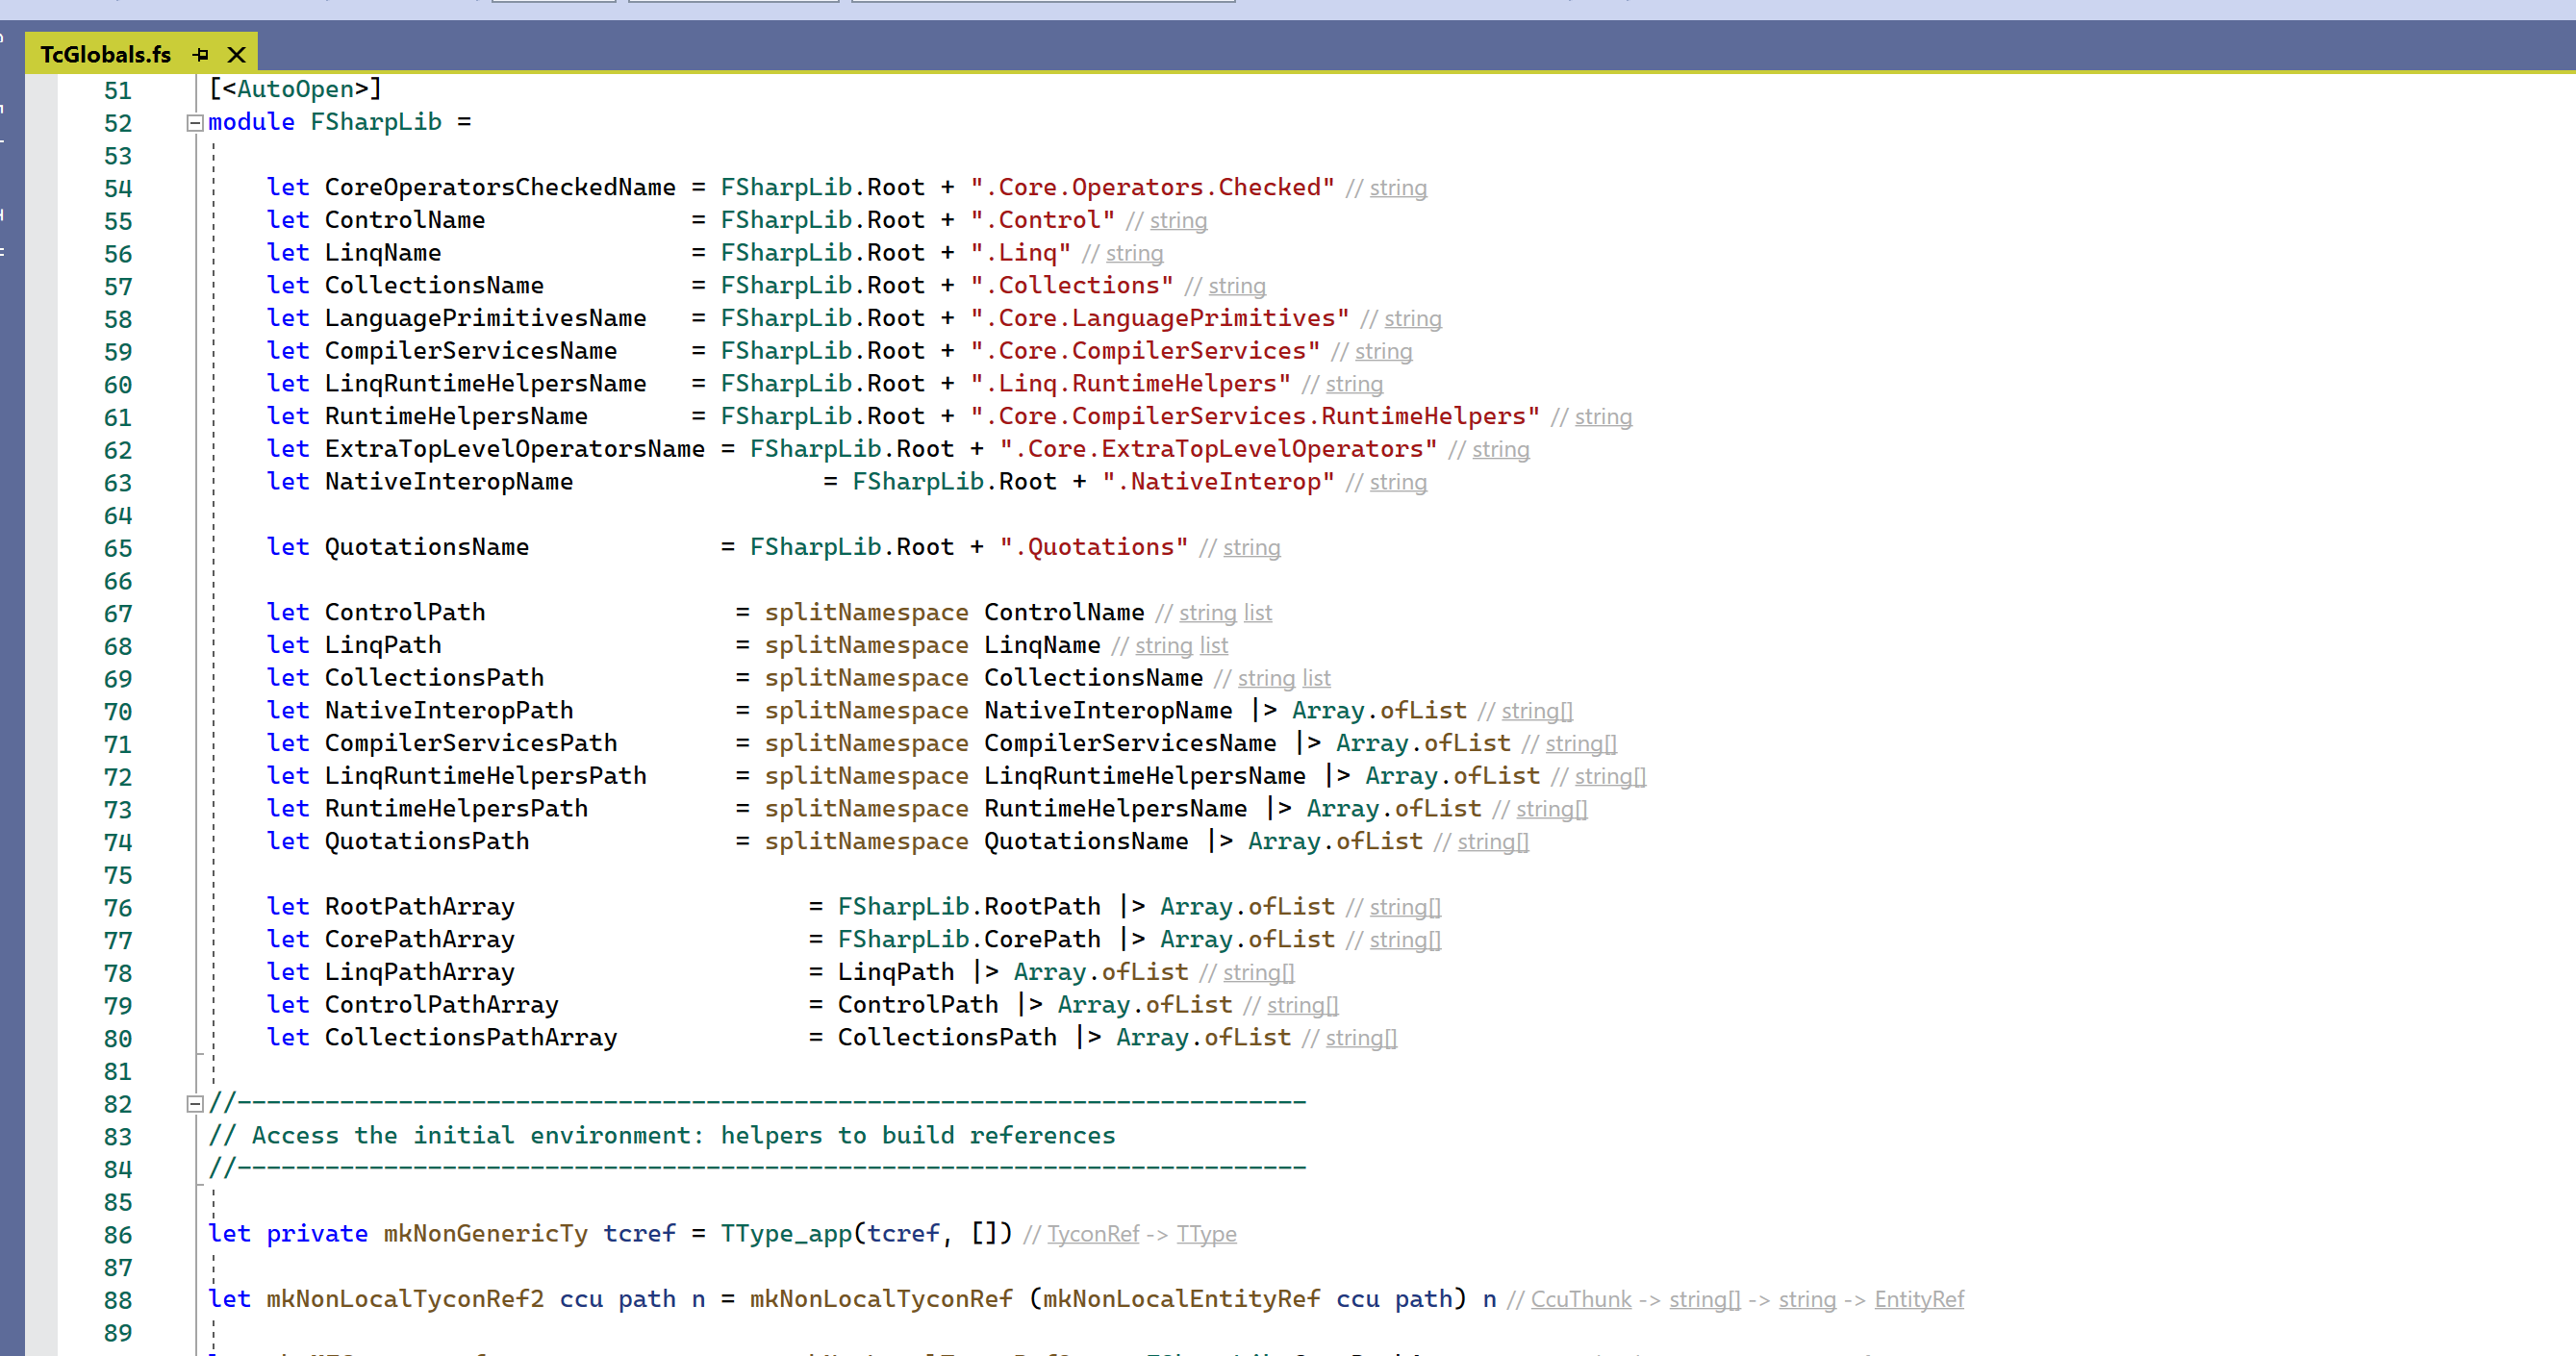2576x1356 pixels.
Task: Collapse the comment region at line 82
Action: point(195,1104)
